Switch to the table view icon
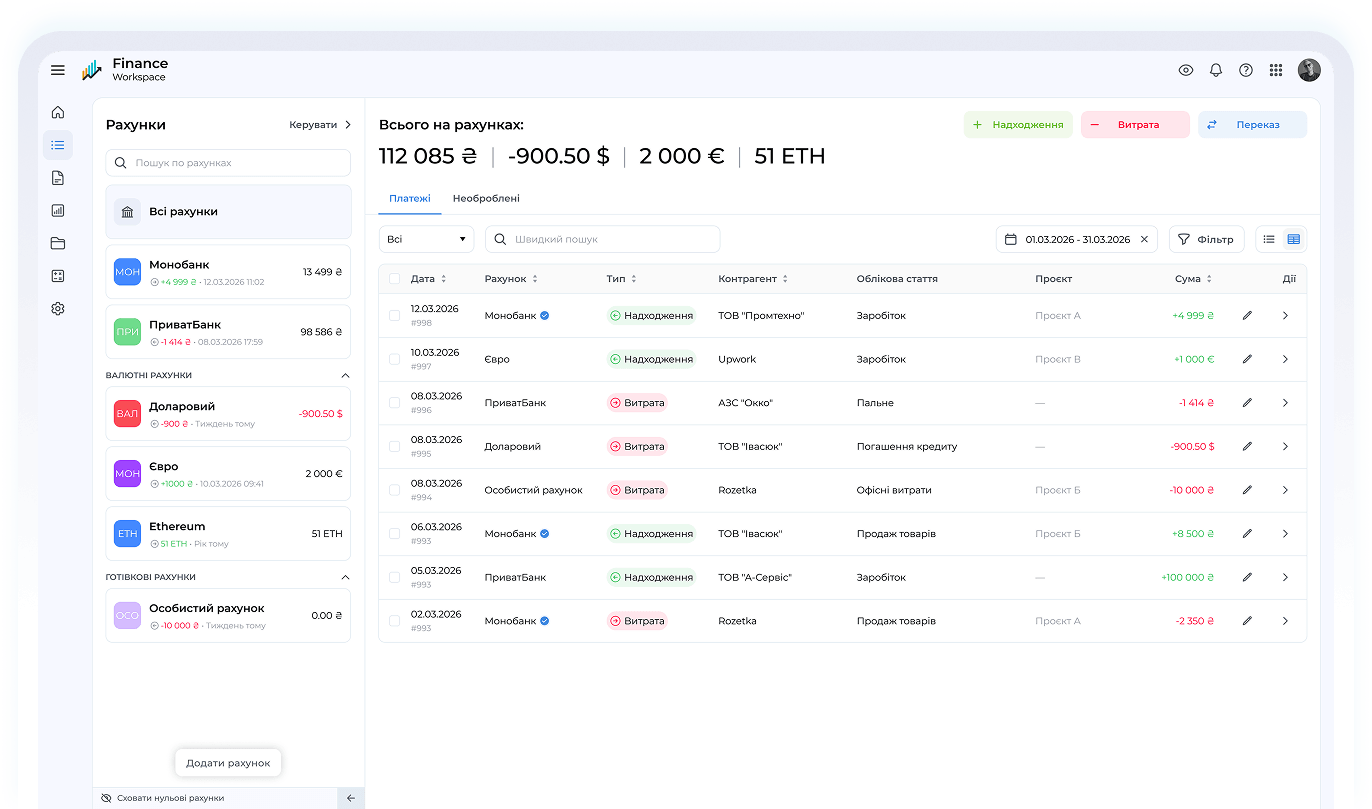Viewport: 1372px width, 809px height. click(1294, 239)
